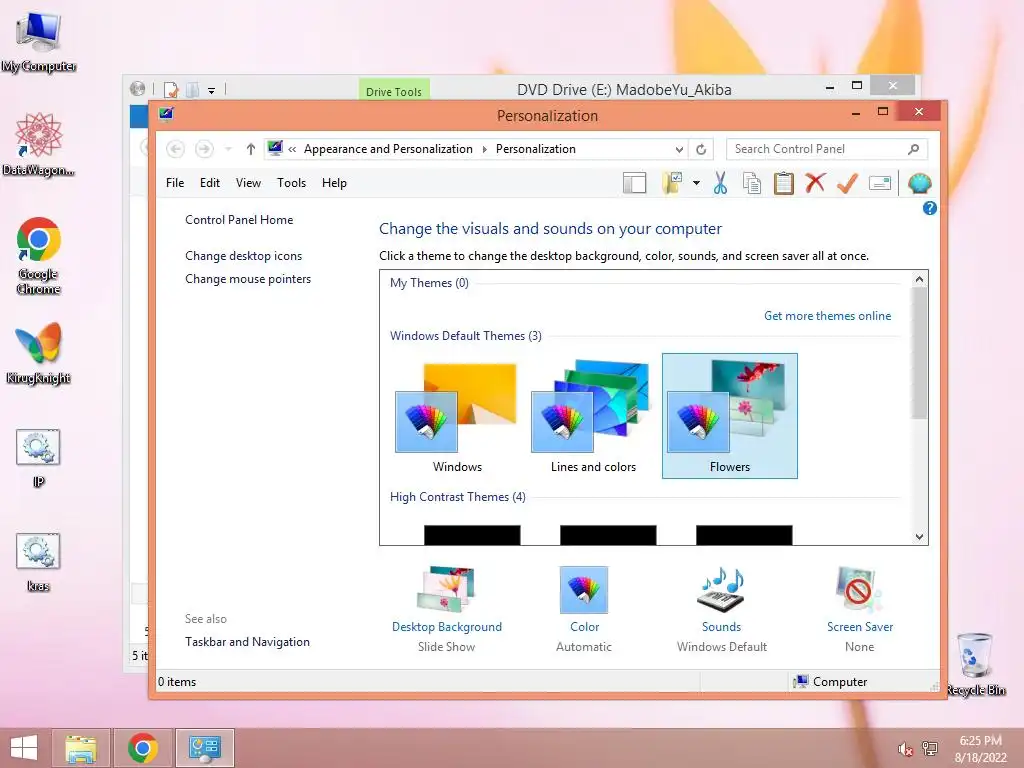Click the themes list scroll down arrow

tap(920, 537)
